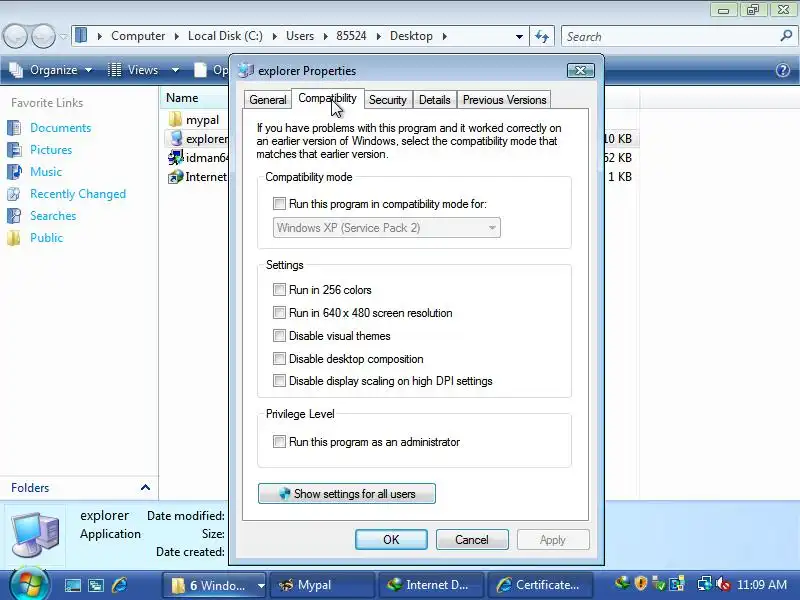Open Searches in Favorite Links

[x=53, y=216]
